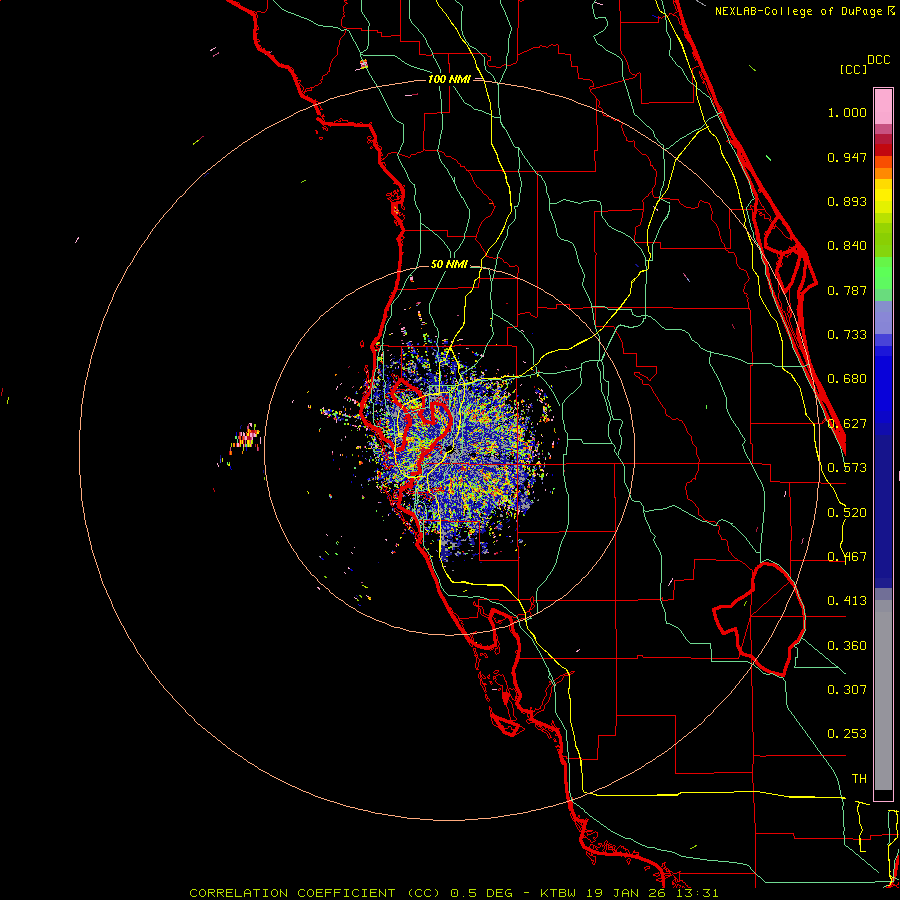Click the Lake Okeechobee outline
Viewport: 900px width, 900px height.
759,620
